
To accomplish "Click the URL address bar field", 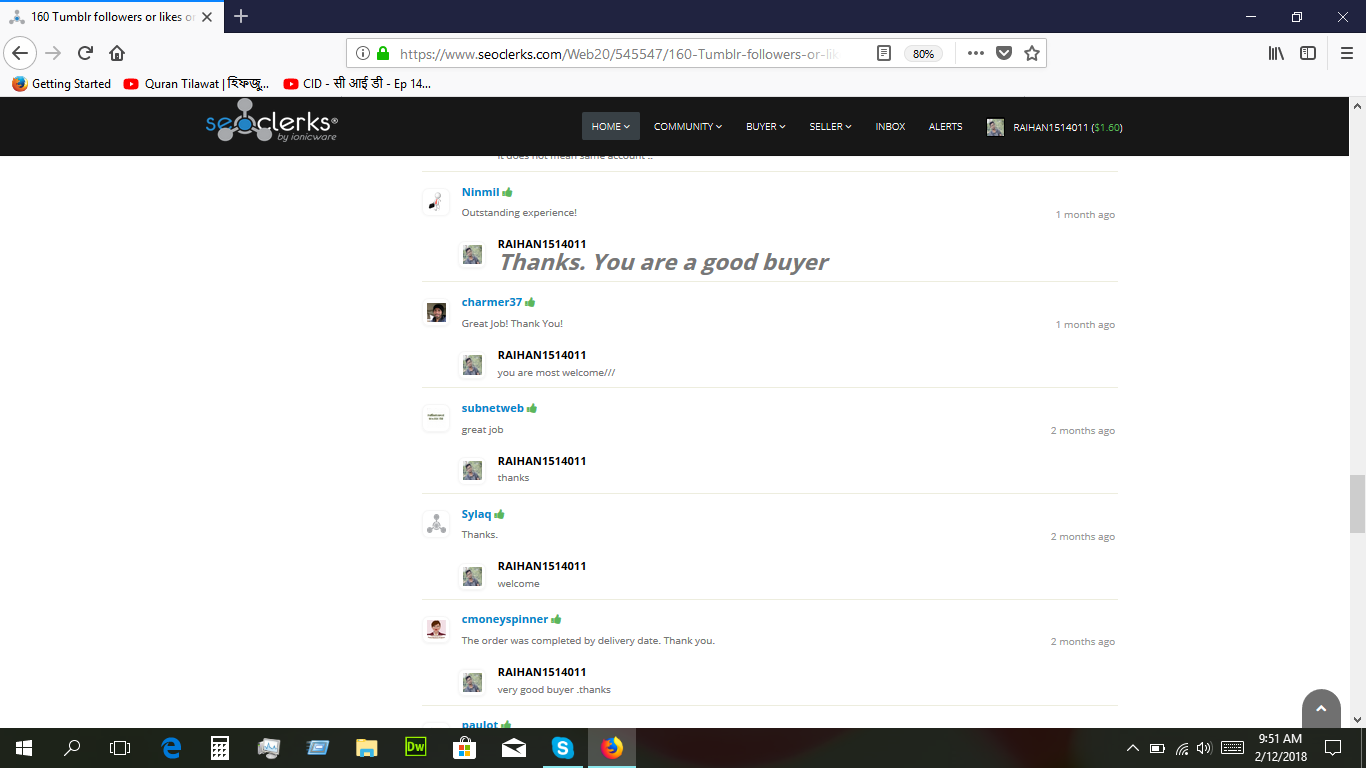I will click(620, 54).
